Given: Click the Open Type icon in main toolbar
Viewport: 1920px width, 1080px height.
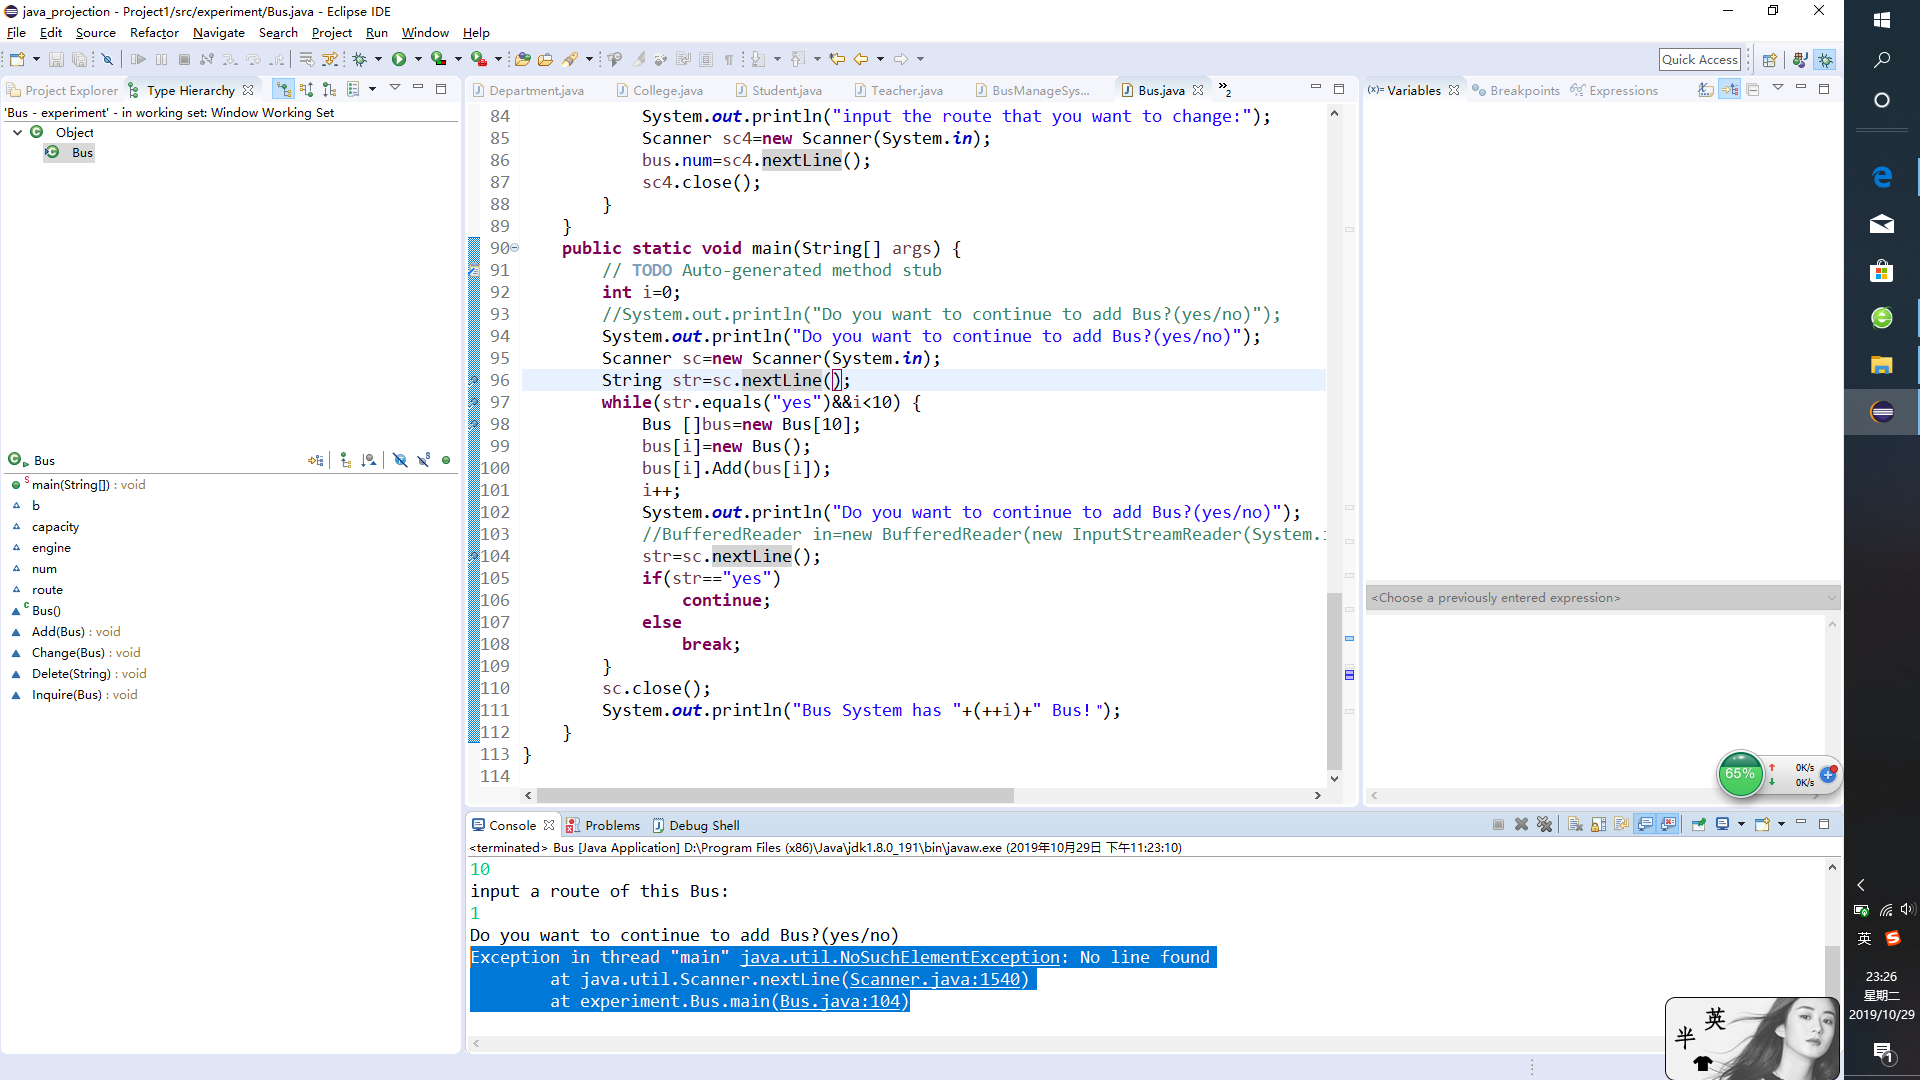Looking at the screenshot, I should pyautogui.click(x=522, y=59).
